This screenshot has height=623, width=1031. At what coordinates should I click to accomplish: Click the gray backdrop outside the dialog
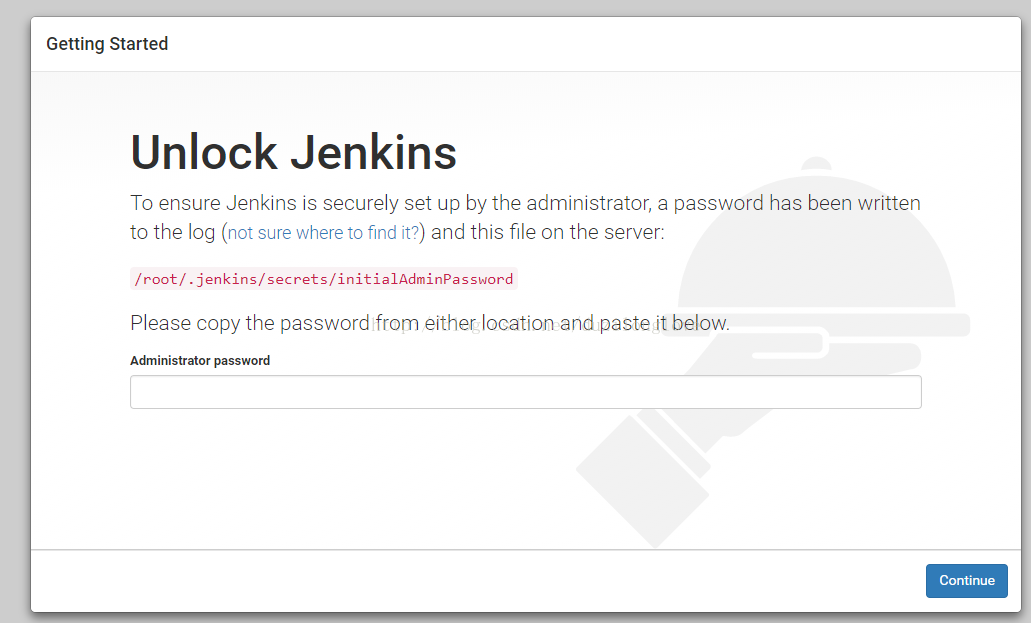point(15,300)
